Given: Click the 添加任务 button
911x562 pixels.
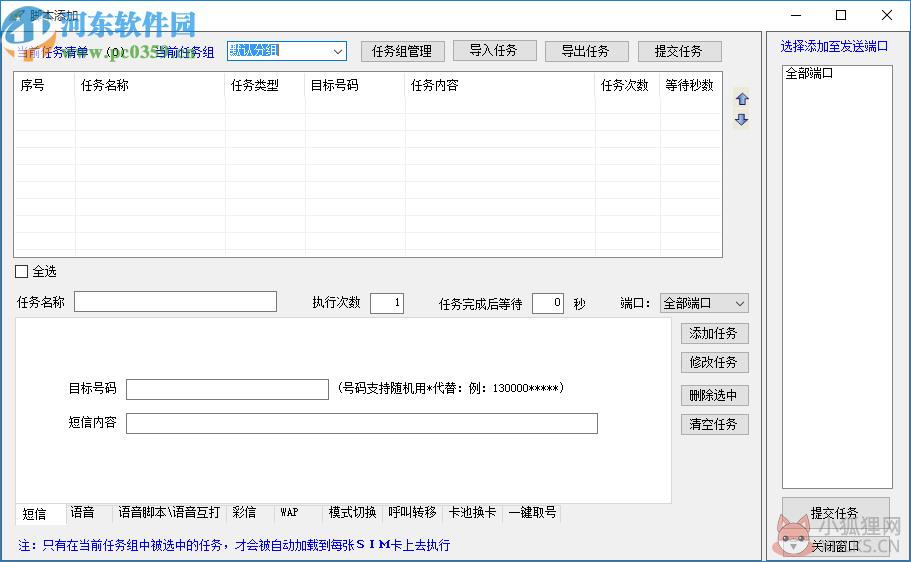Looking at the screenshot, I should [x=714, y=334].
